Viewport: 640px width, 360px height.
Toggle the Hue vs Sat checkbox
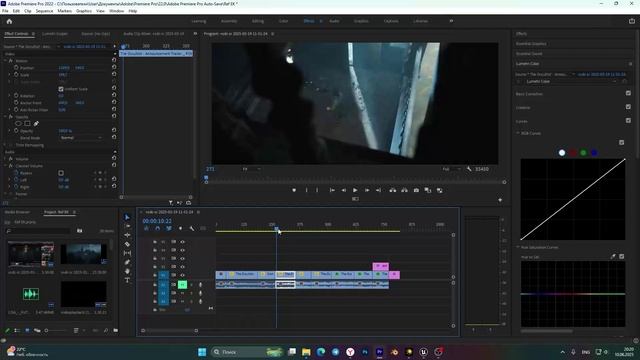[622, 256]
